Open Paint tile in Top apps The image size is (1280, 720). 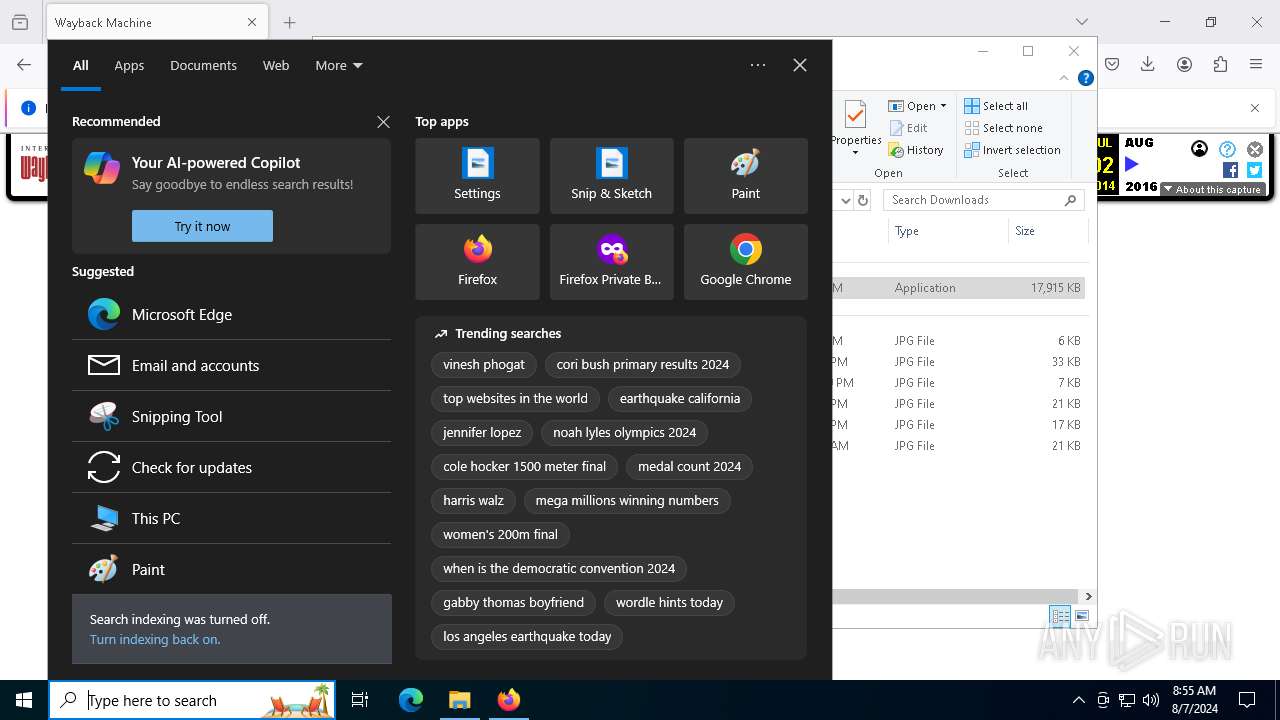tap(745, 176)
